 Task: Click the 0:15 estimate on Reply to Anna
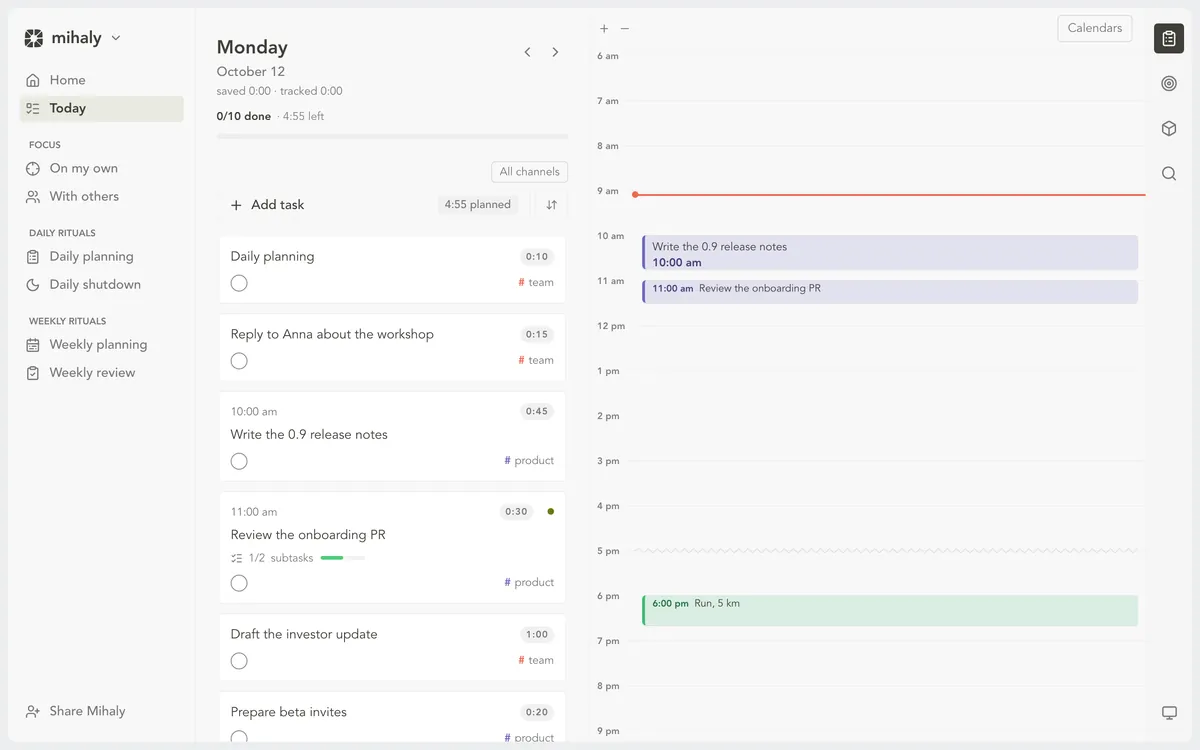(x=537, y=335)
